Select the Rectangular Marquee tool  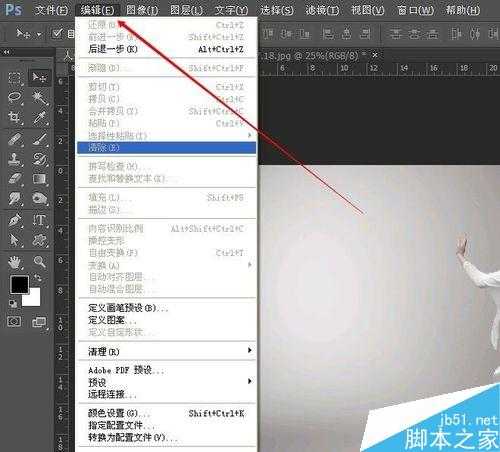15,78
